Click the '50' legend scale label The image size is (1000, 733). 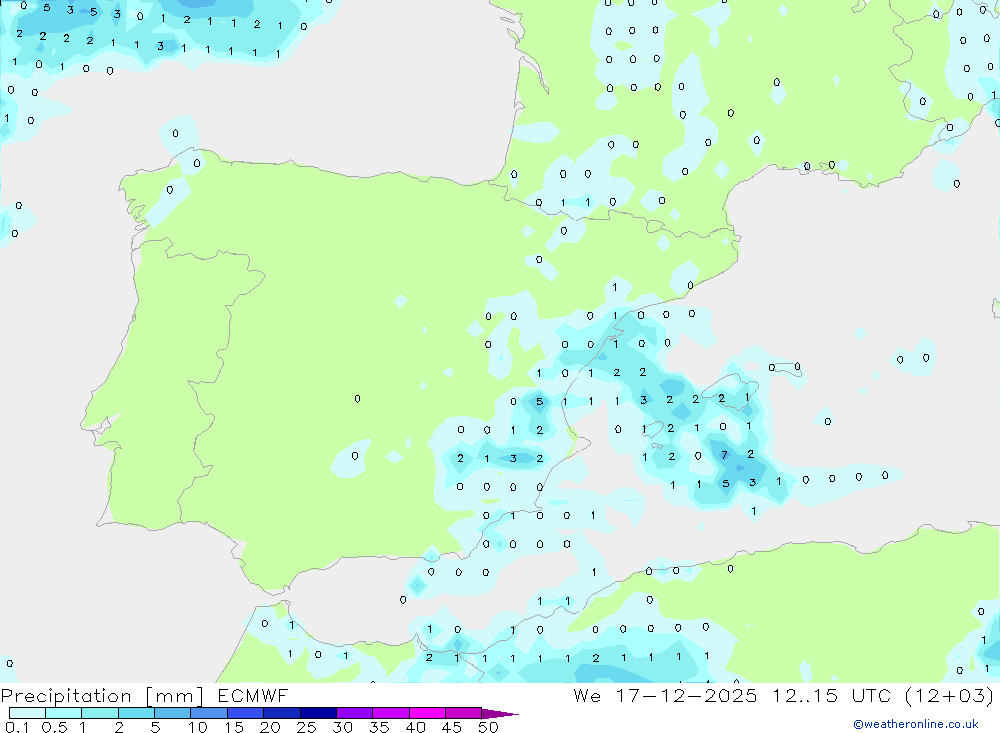(489, 727)
